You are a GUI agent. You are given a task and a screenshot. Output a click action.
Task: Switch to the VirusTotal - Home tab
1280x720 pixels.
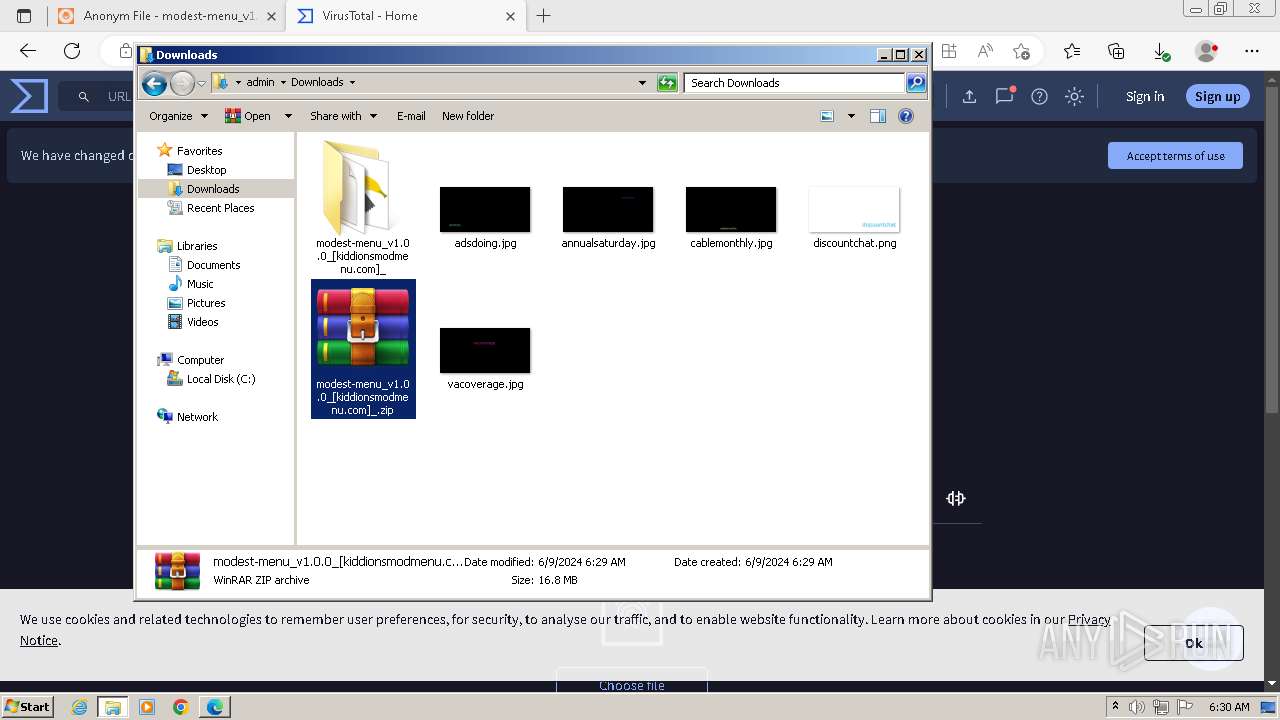point(405,16)
